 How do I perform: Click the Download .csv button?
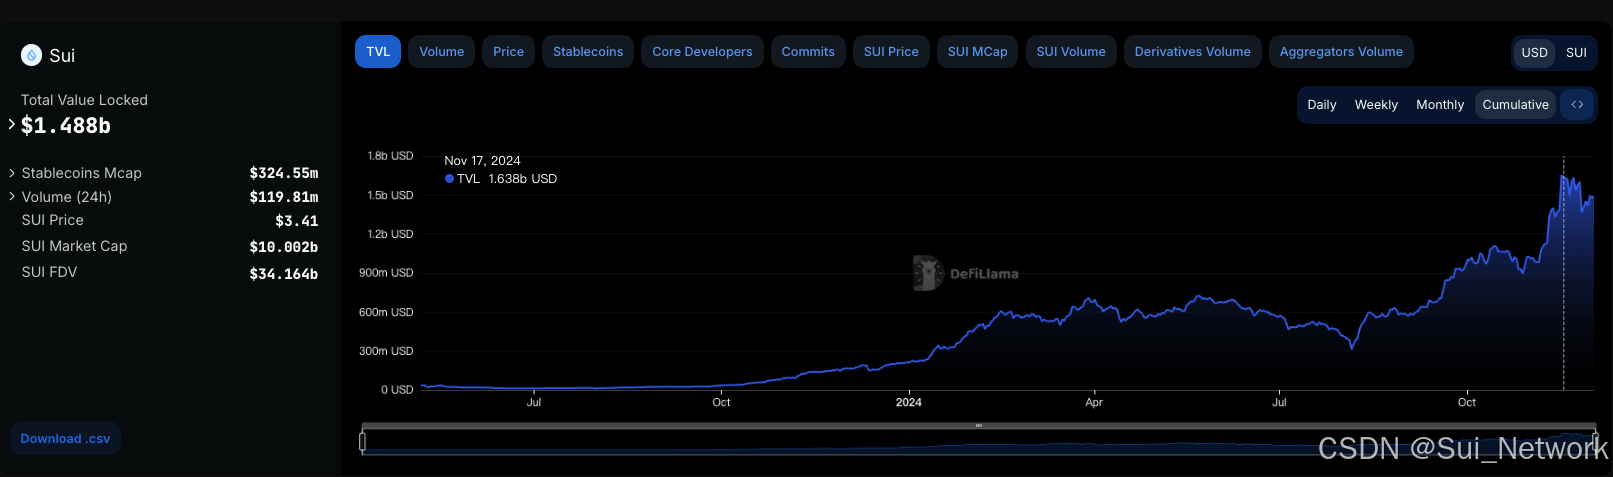(65, 439)
